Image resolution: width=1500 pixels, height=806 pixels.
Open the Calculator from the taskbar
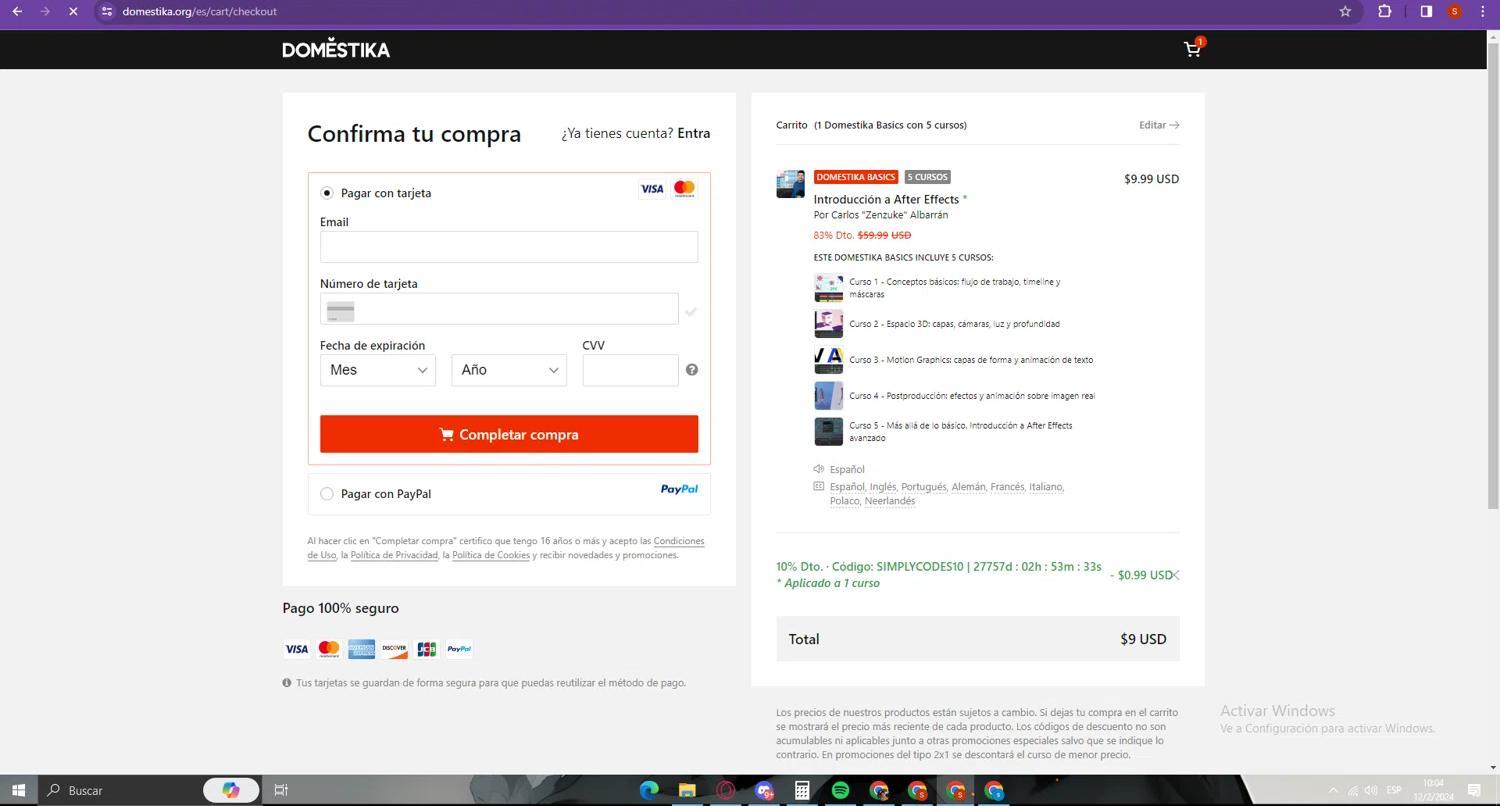[x=802, y=790]
